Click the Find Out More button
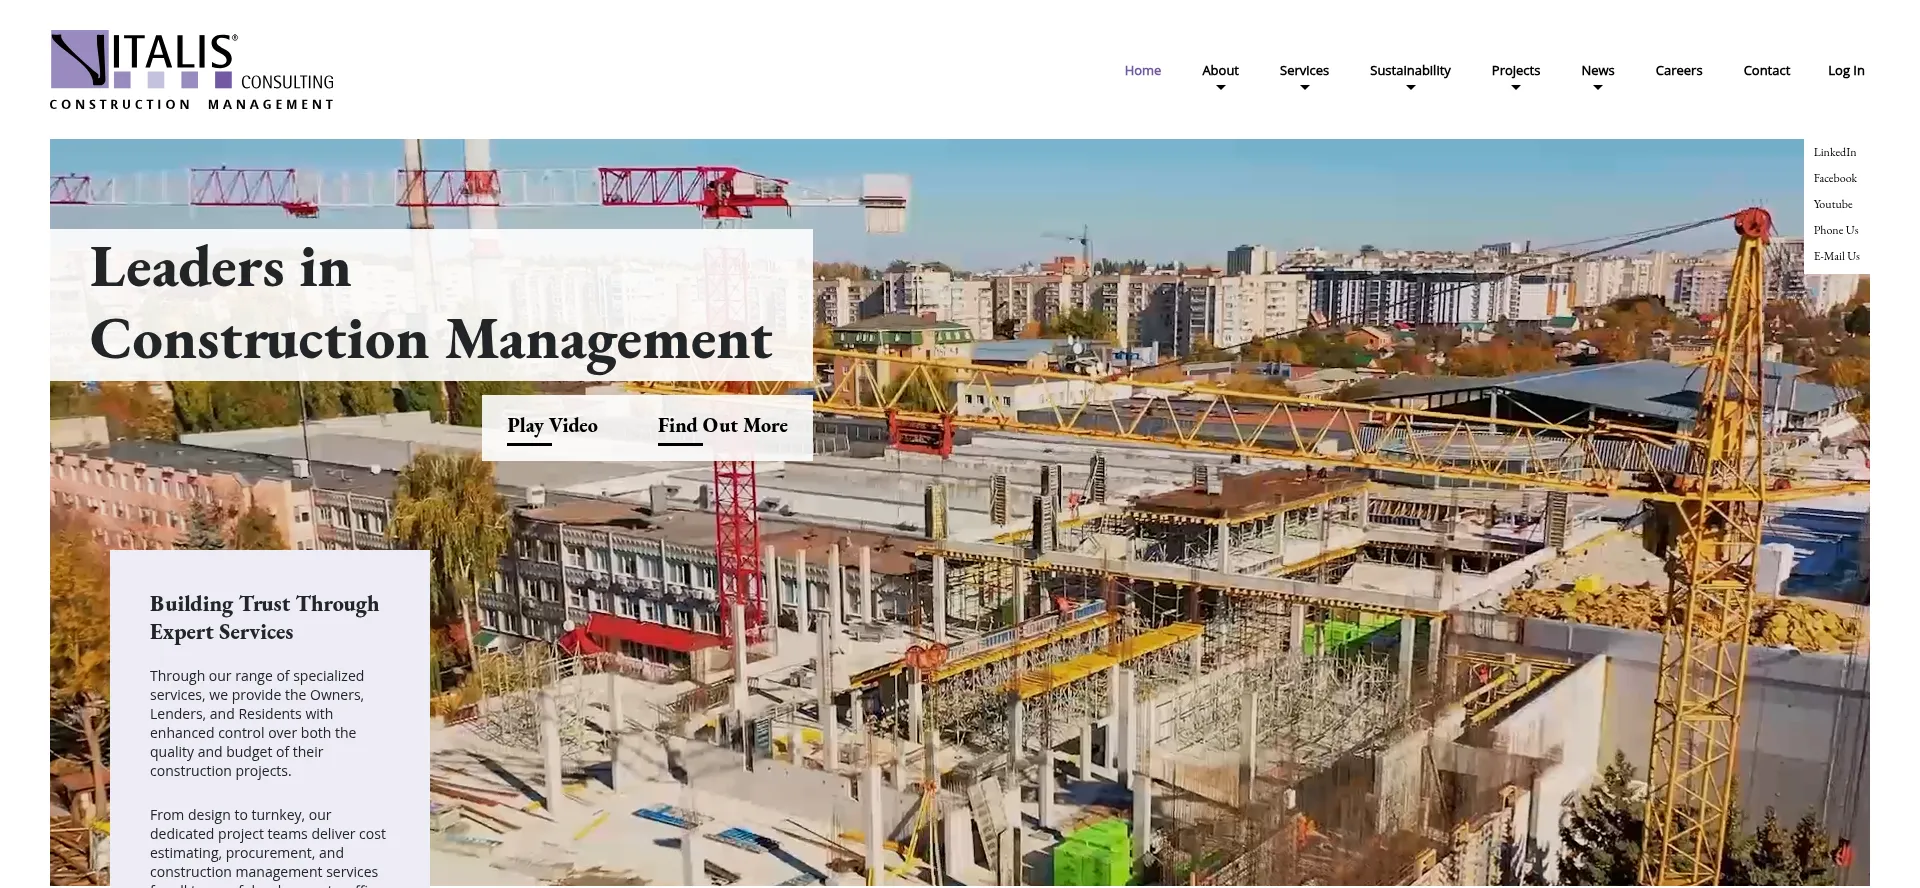The height and width of the screenshot is (888, 1920). 722,426
